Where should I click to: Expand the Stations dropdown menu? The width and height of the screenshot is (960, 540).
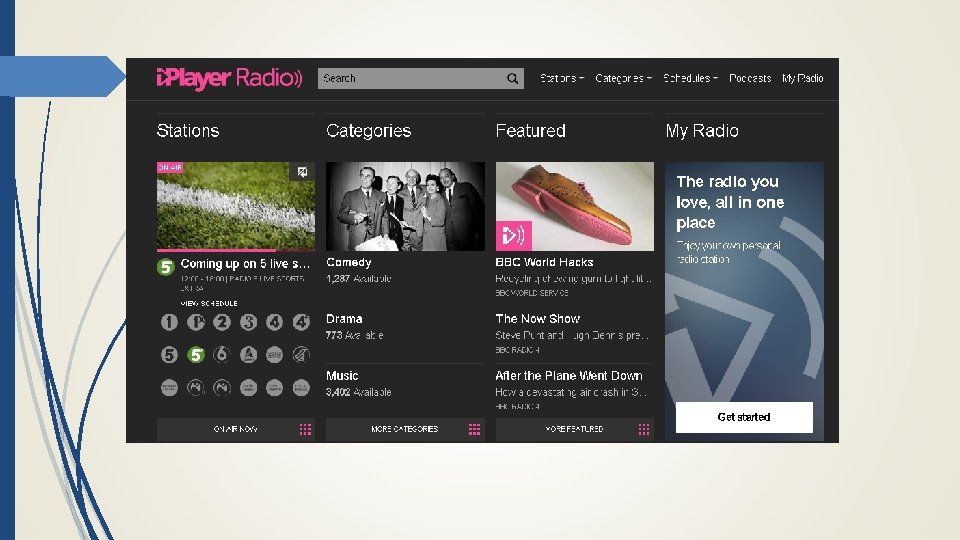tap(562, 78)
